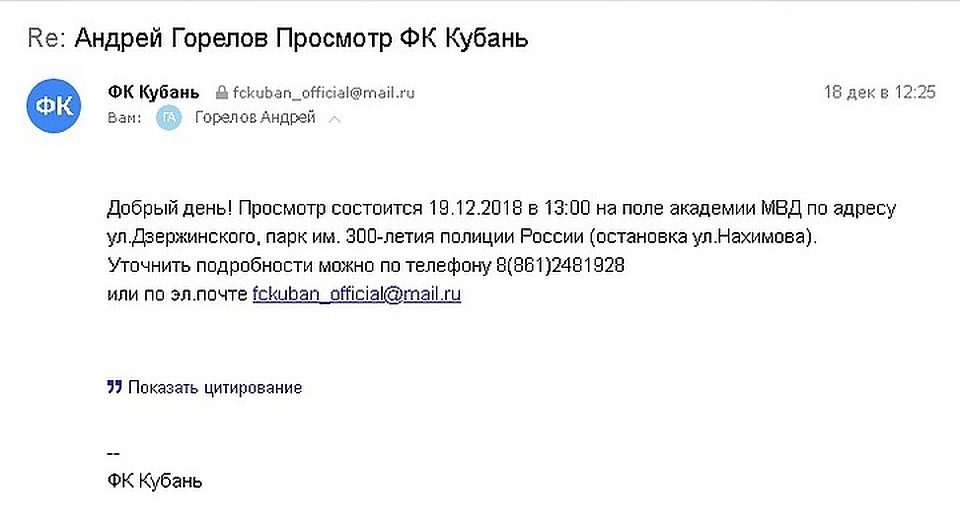The height and width of the screenshot is (520, 960).
Task: Open sender name ФК Кубань in header
Action: click(154, 92)
